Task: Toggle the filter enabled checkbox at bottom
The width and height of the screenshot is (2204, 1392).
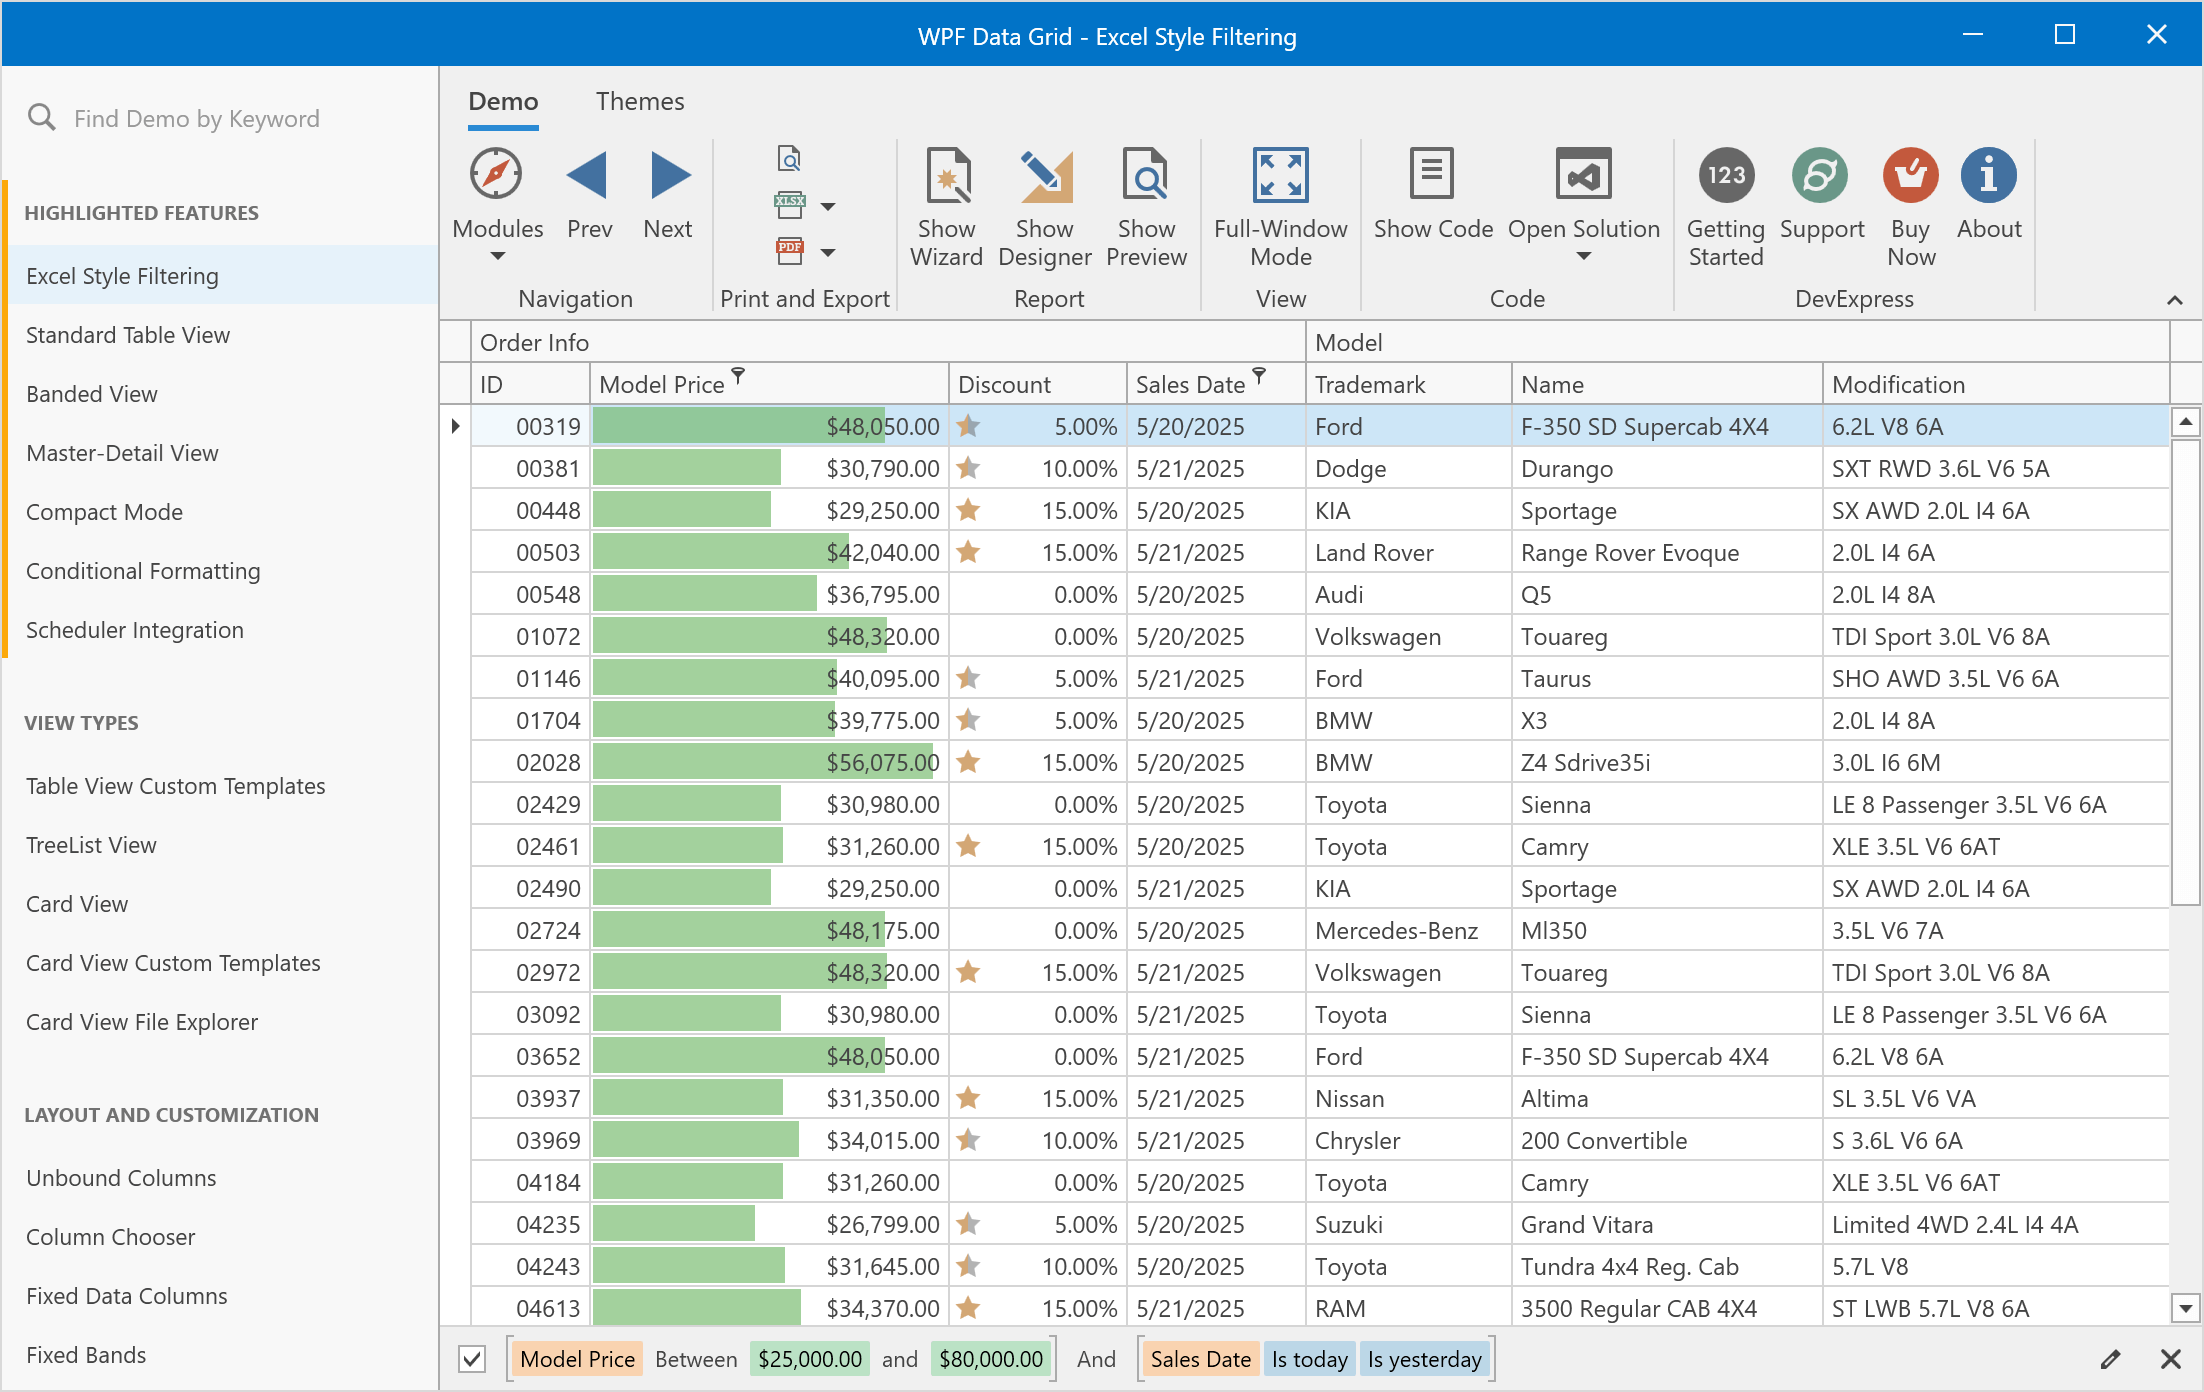Action: (x=470, y=1359)
